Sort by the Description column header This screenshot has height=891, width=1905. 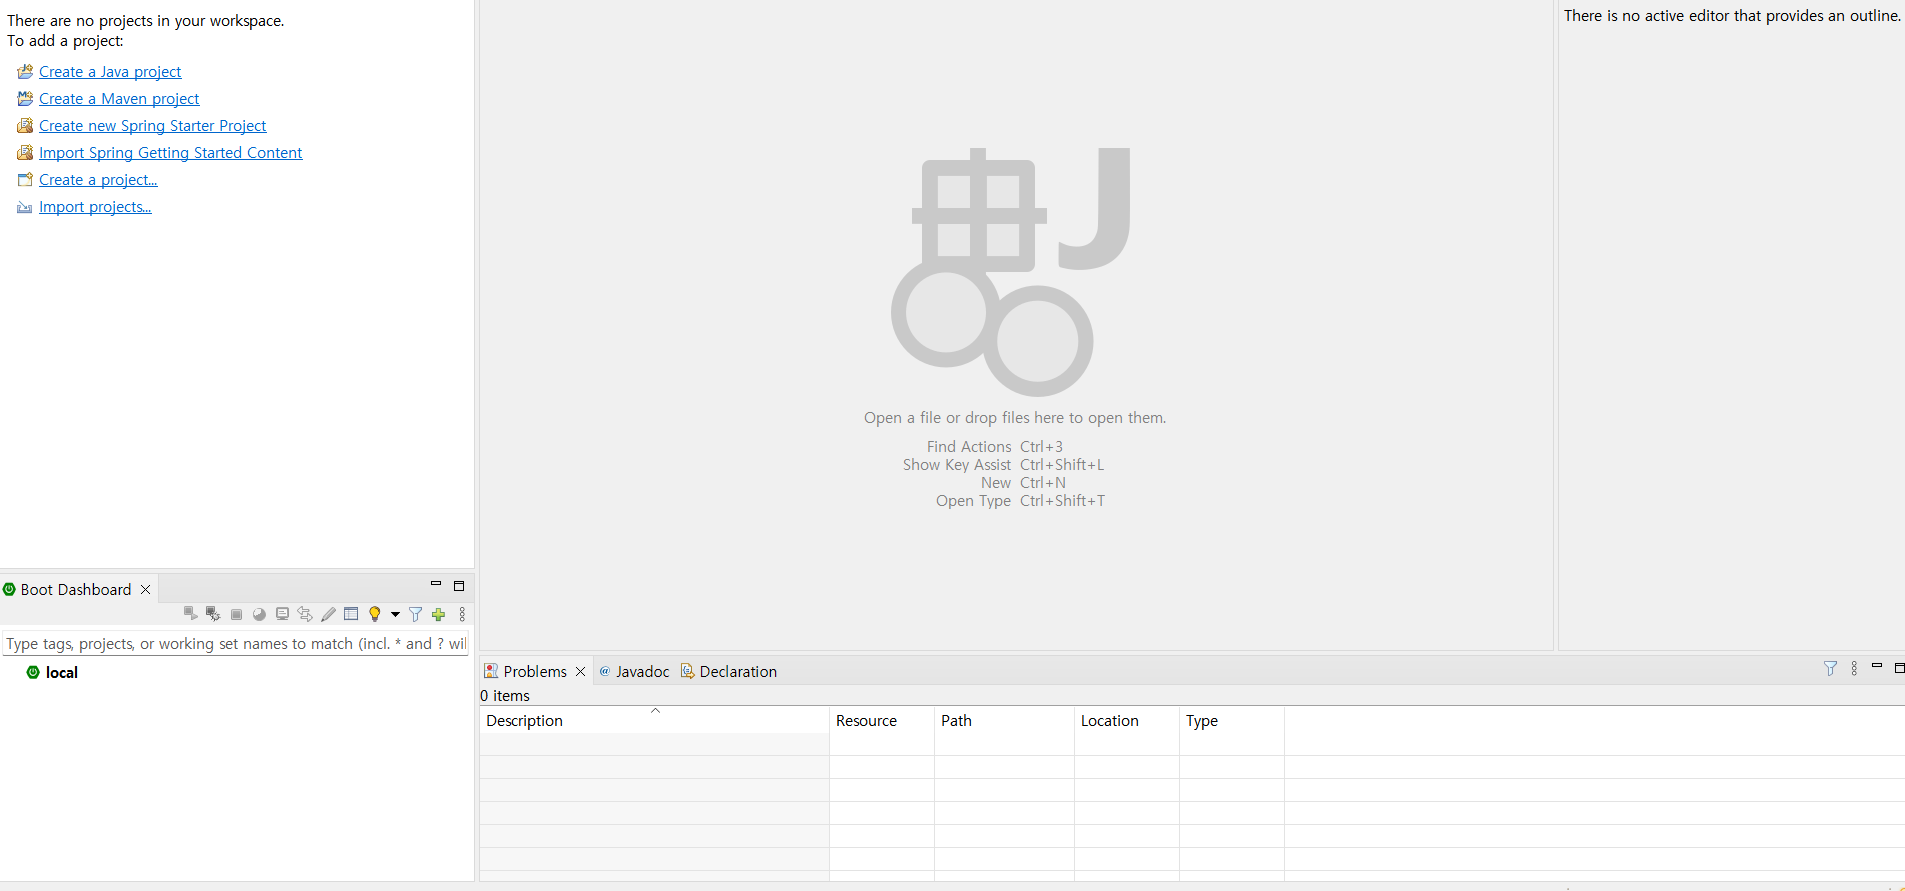[654, 720]
